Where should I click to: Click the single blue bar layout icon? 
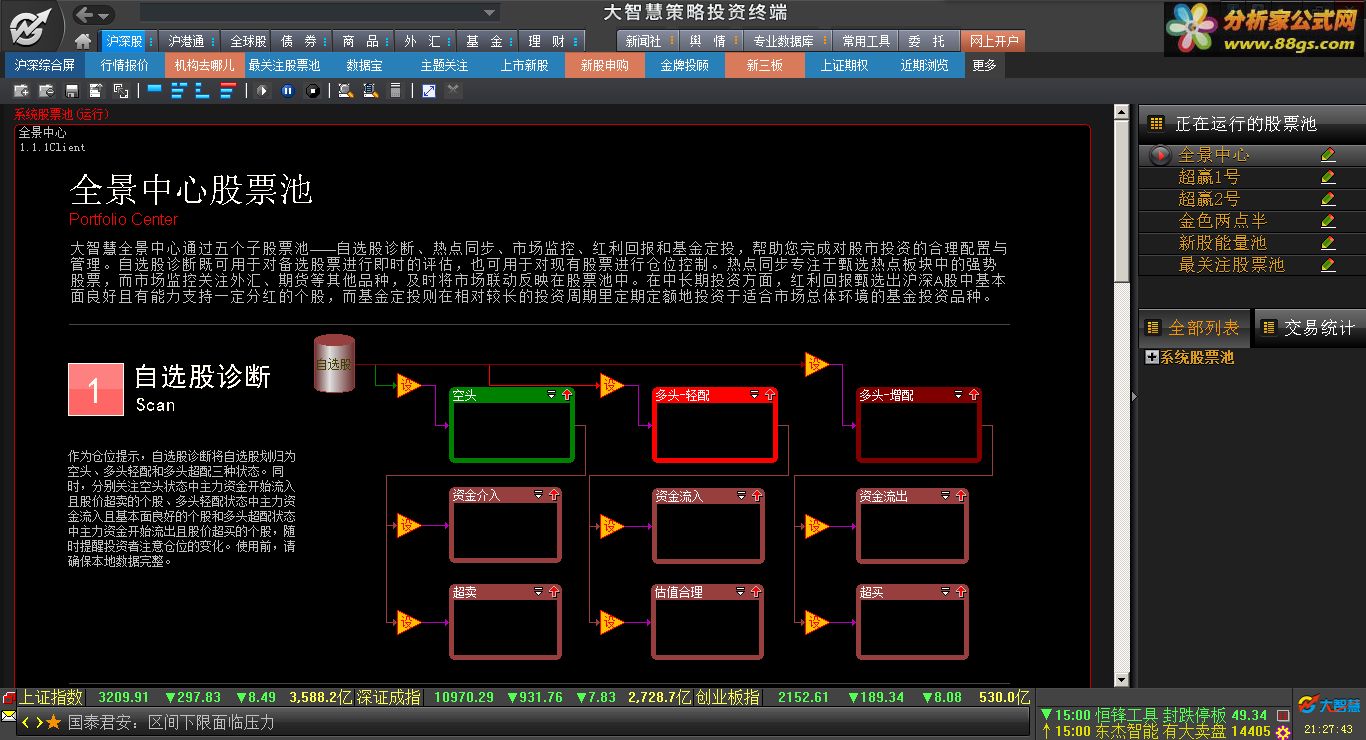tap(154, 88)
